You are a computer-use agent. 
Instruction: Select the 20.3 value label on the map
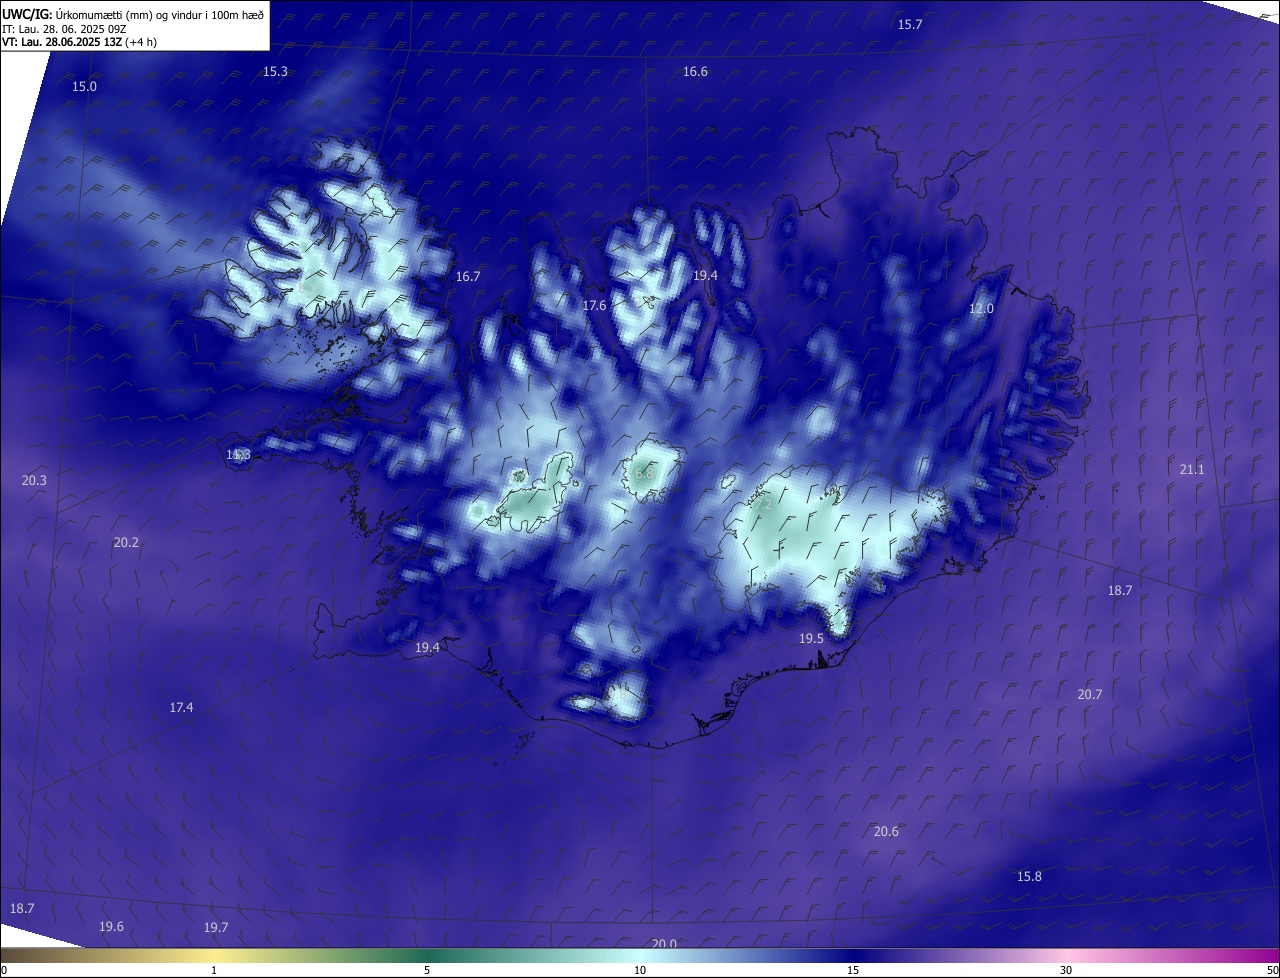34,481
